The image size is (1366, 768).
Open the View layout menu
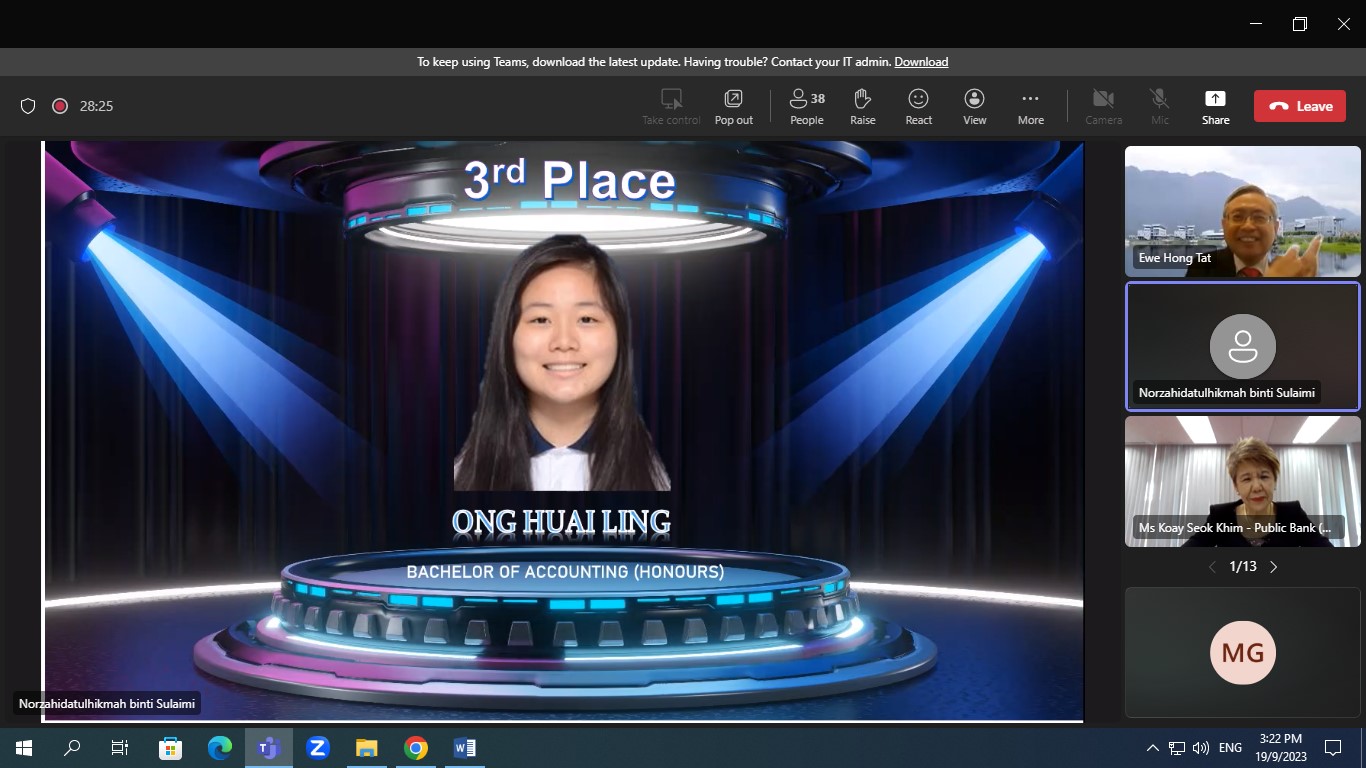pos(974,107)
